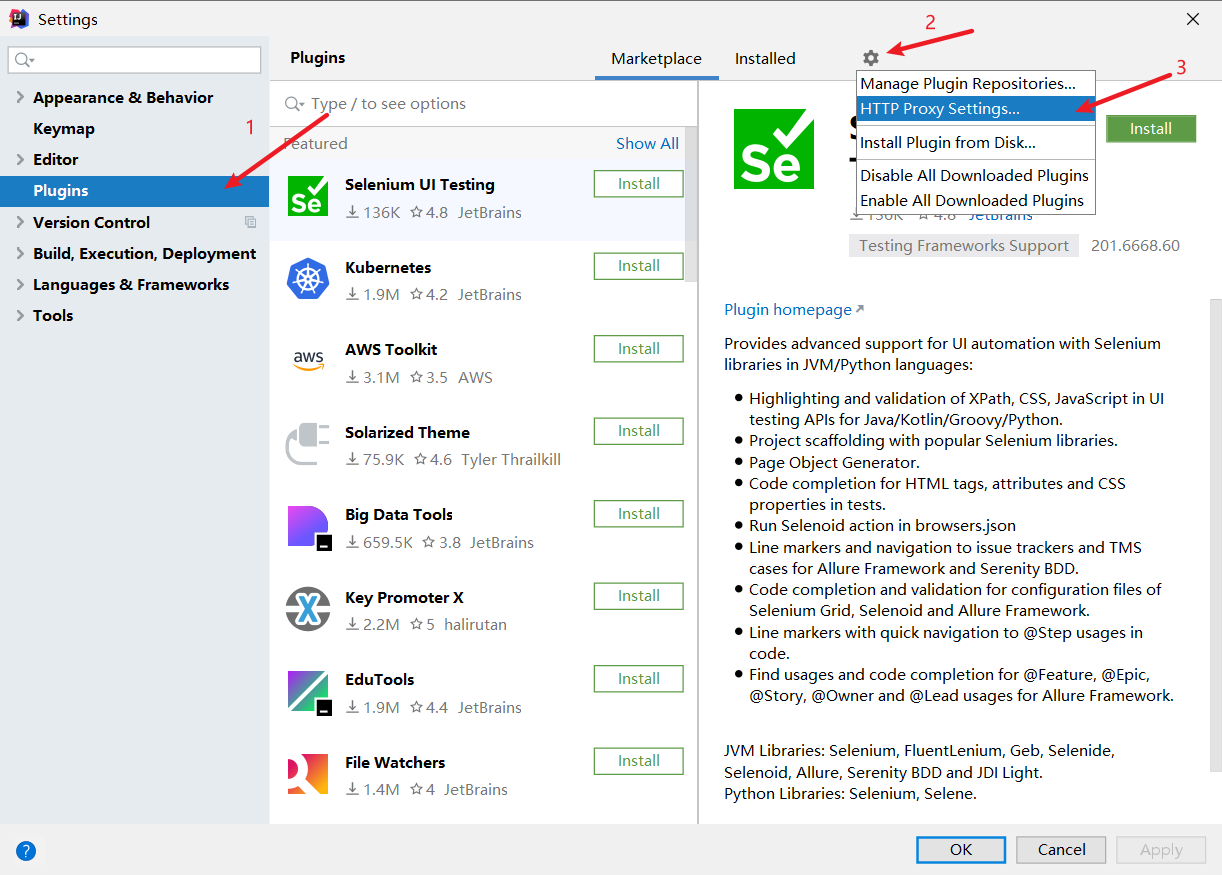Screen dimensions: 1222x875
Task: Install the AWS Toolkit plugin
Action: pyautogui.click(x=638, y=349)
